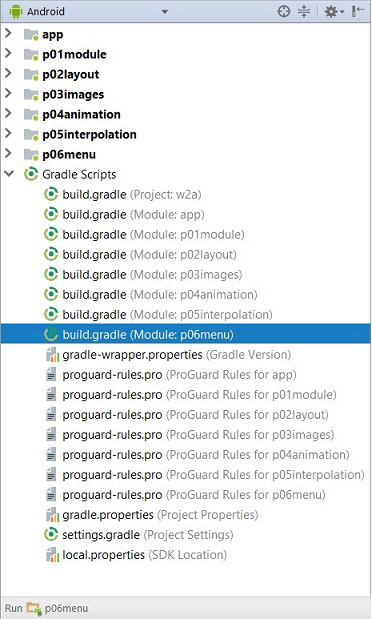Click the settings.gradle gradle icon
This screenshot has height=619, width=372.
[x=51, y=535]
